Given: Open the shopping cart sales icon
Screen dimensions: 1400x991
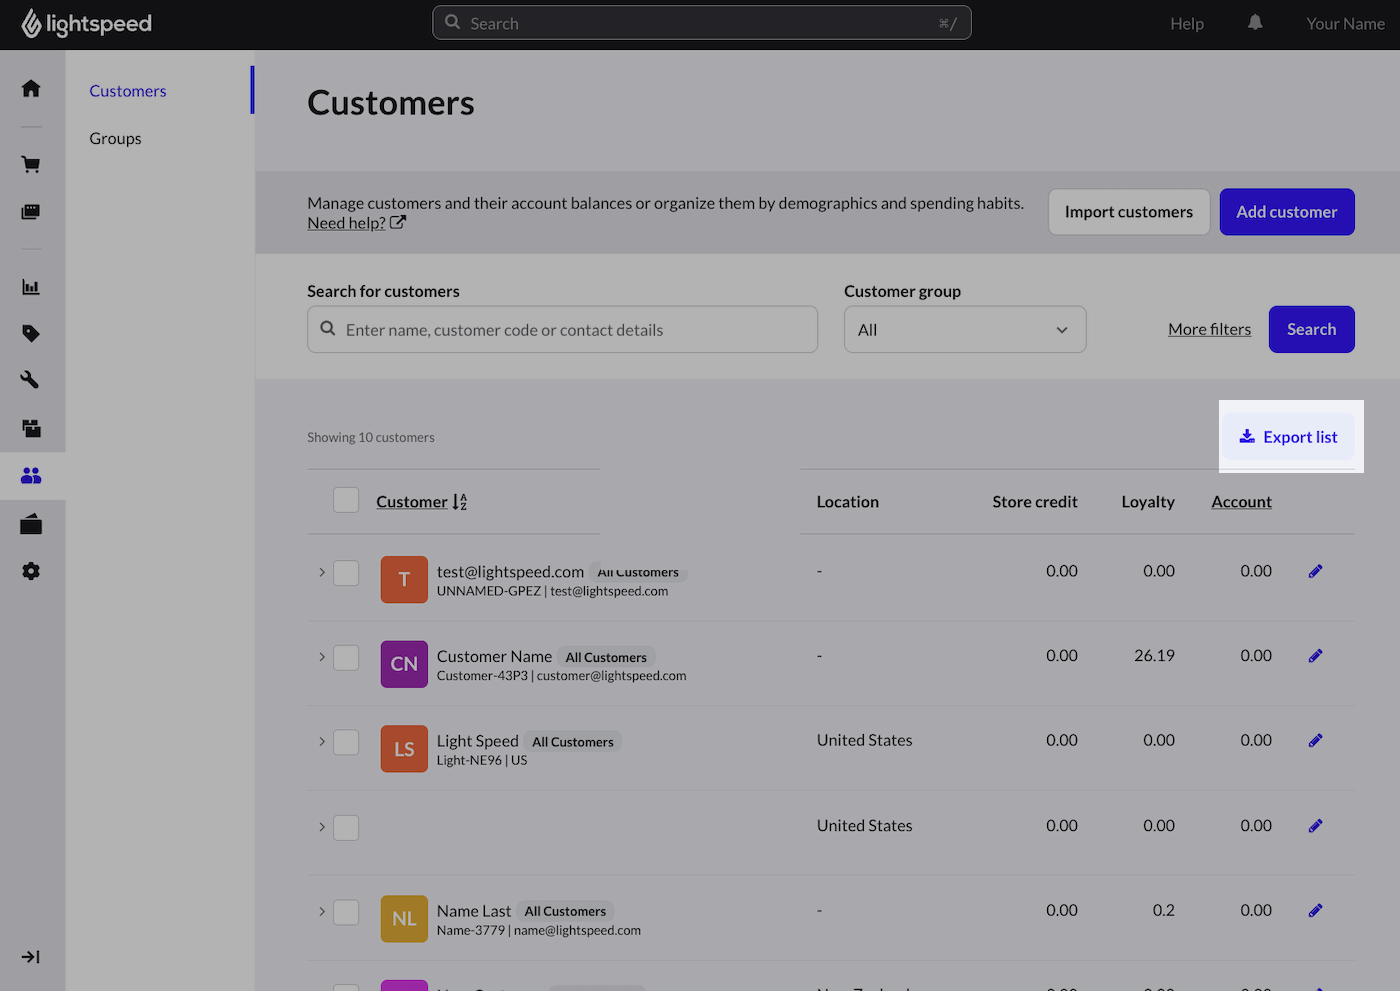Looking at the screenshot, I should tap(31, 165).
